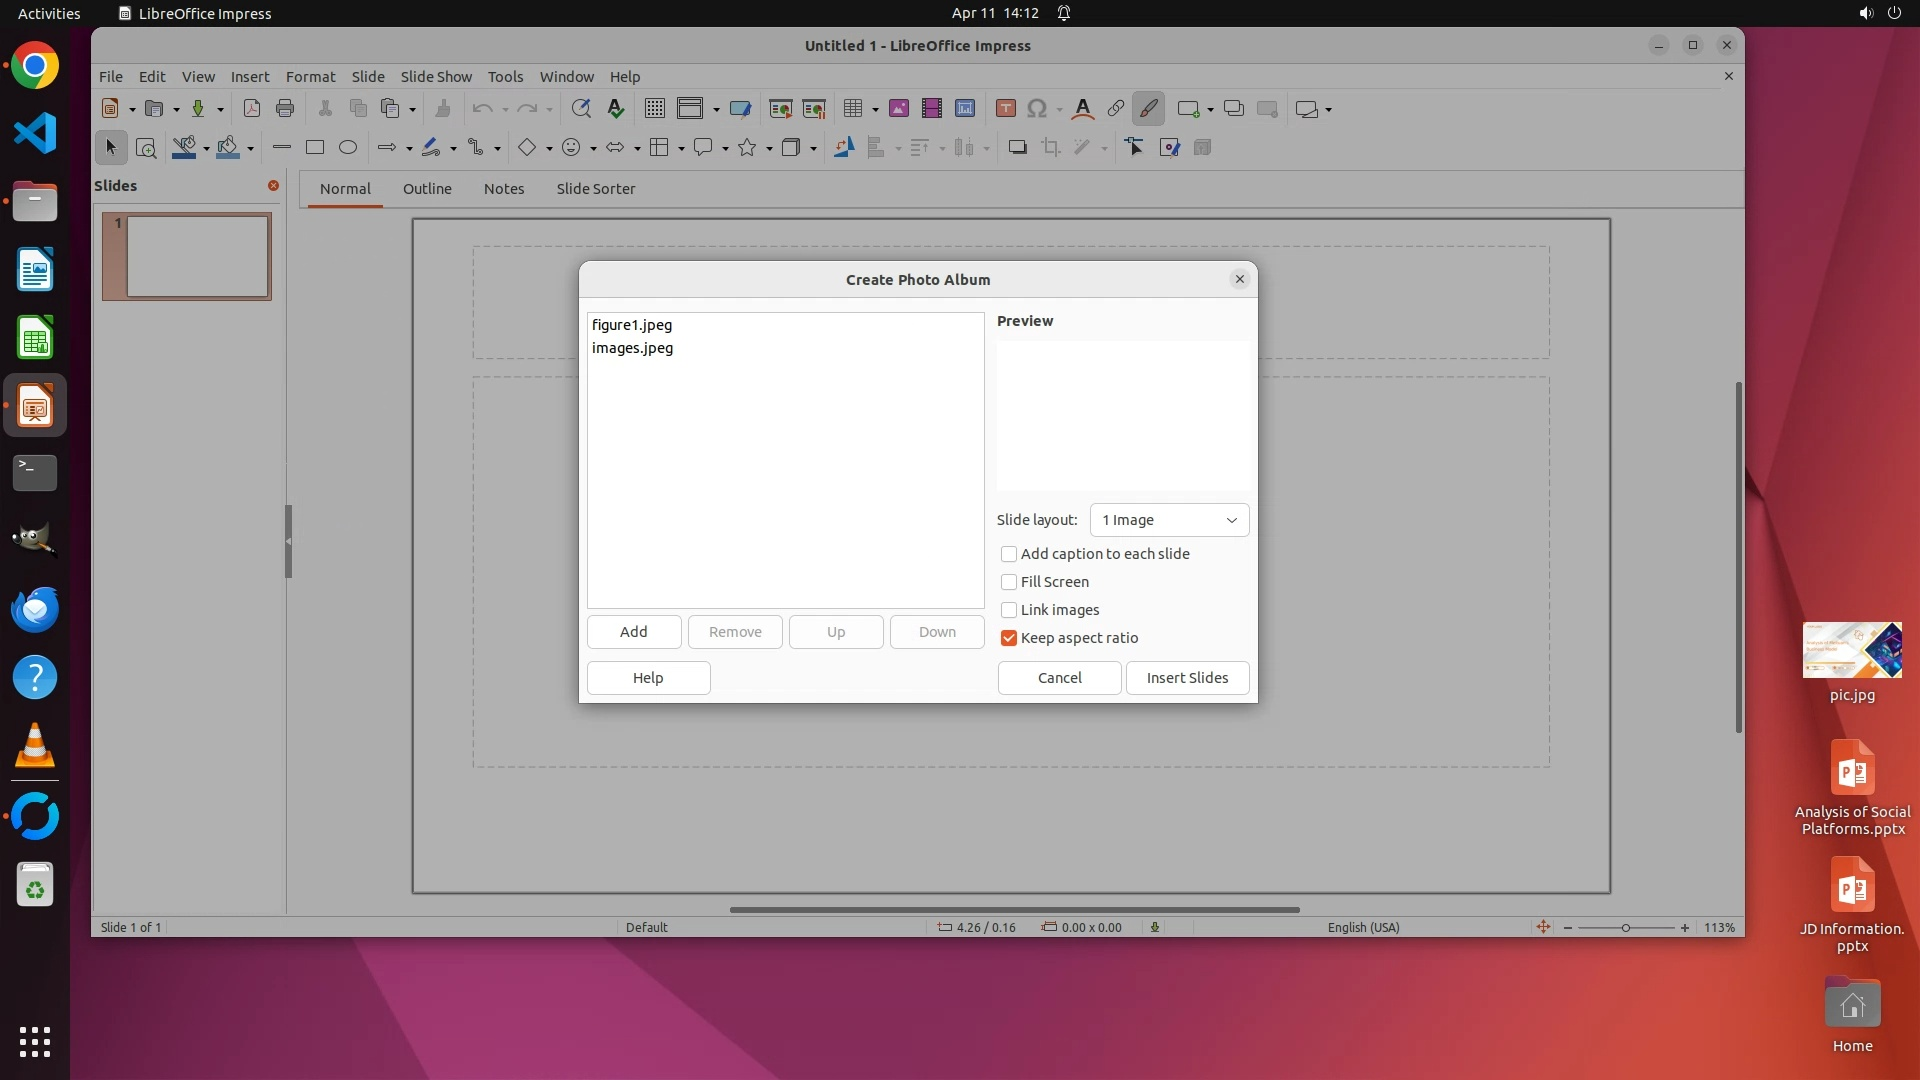
Task: Select the Rectangle drawing tool
Action: click(315, 148)
